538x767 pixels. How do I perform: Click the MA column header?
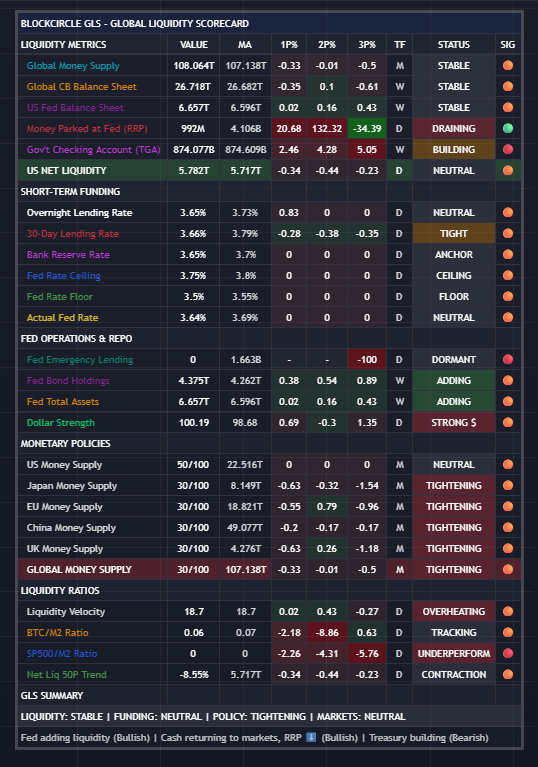[245, 45]
